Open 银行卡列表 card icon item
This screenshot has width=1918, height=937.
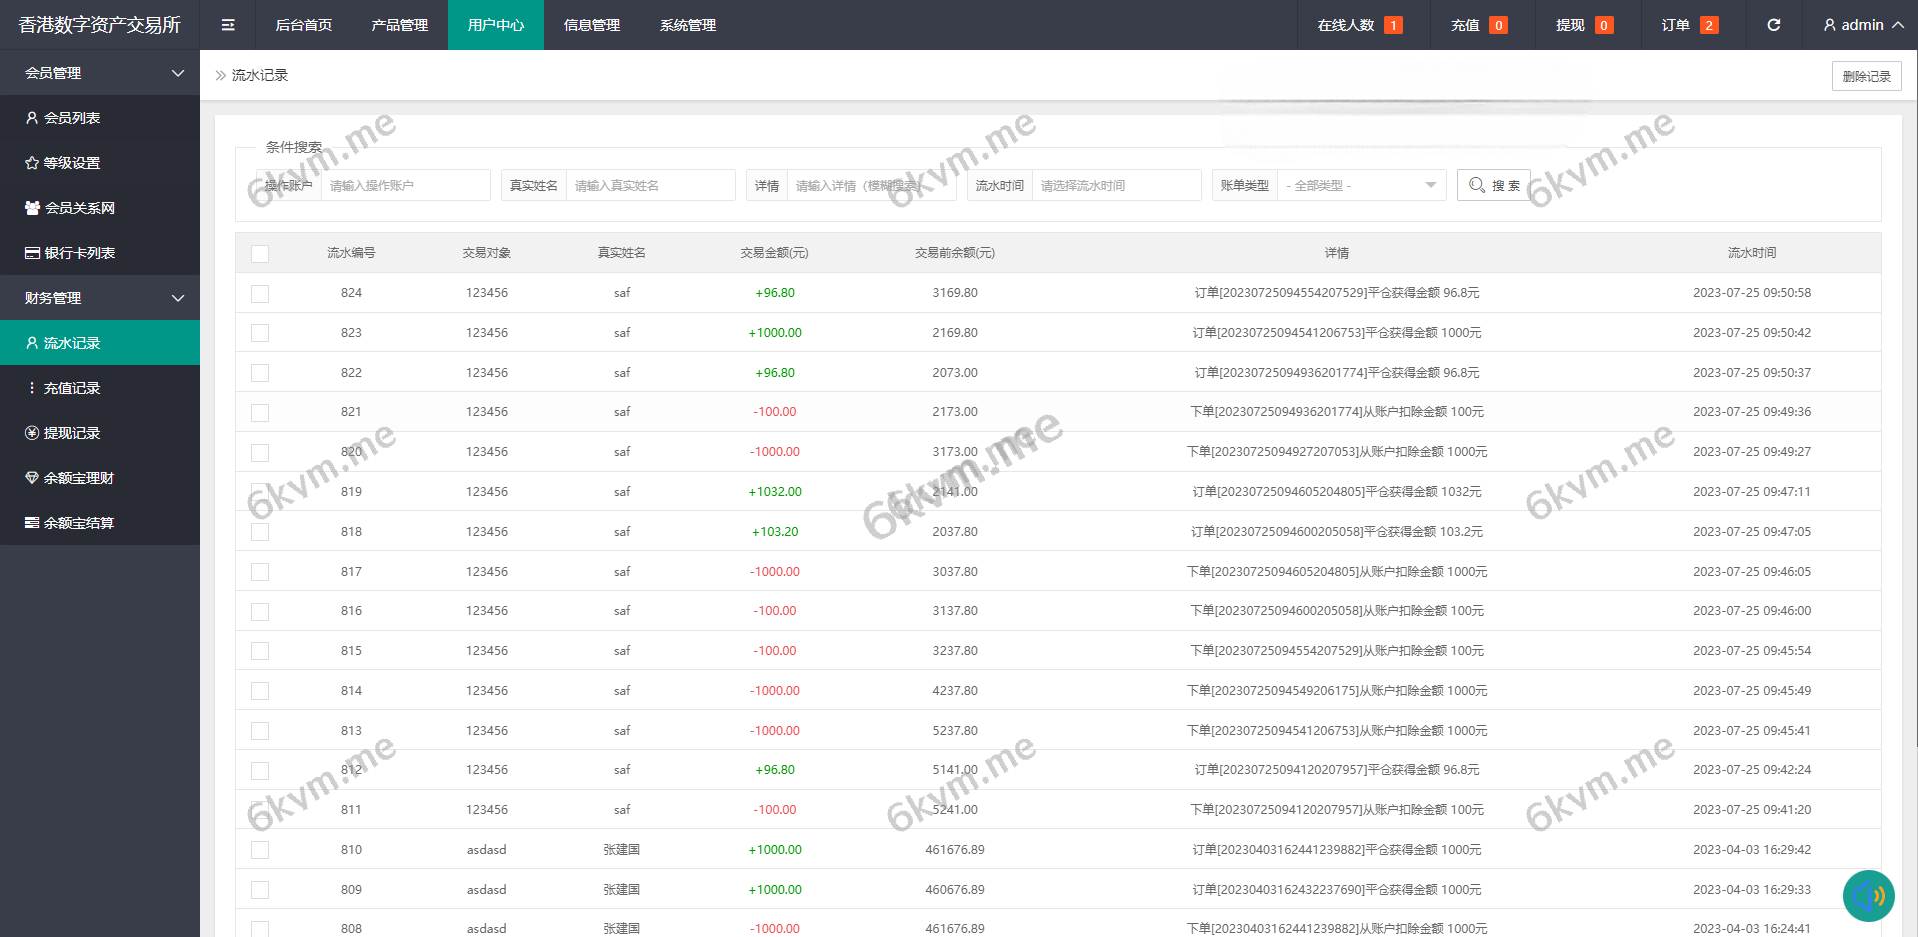point(79,253)
